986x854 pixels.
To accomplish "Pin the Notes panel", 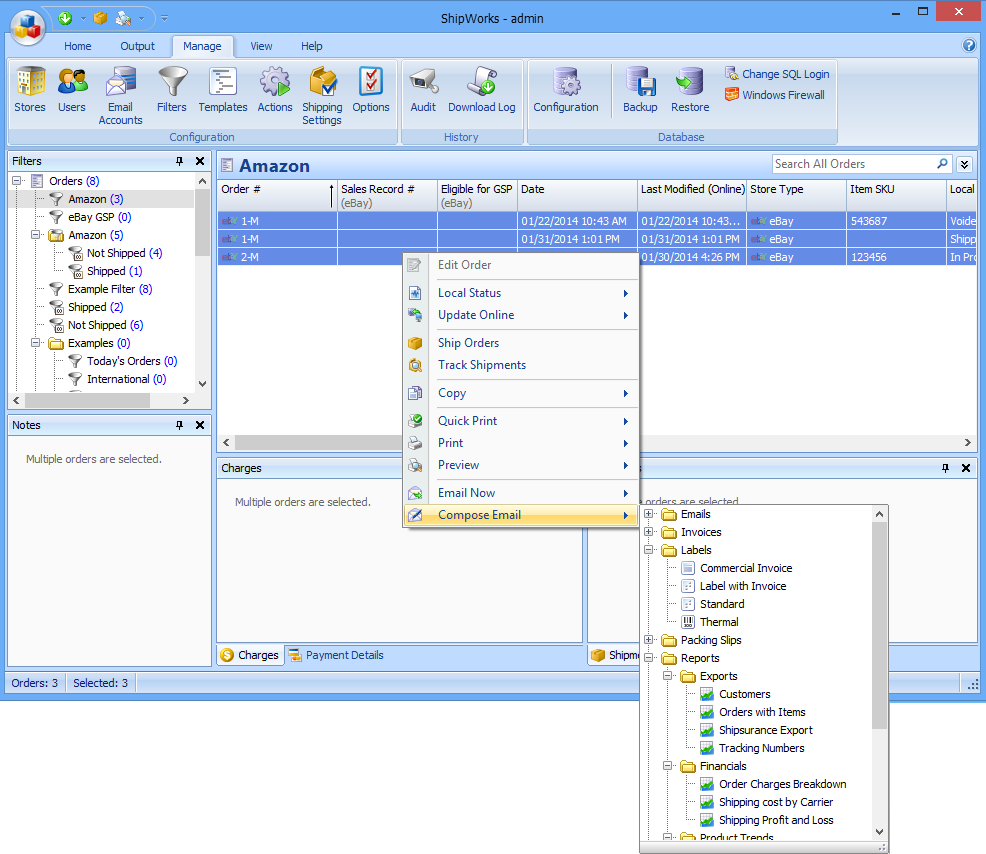I will tap(179, 425).
